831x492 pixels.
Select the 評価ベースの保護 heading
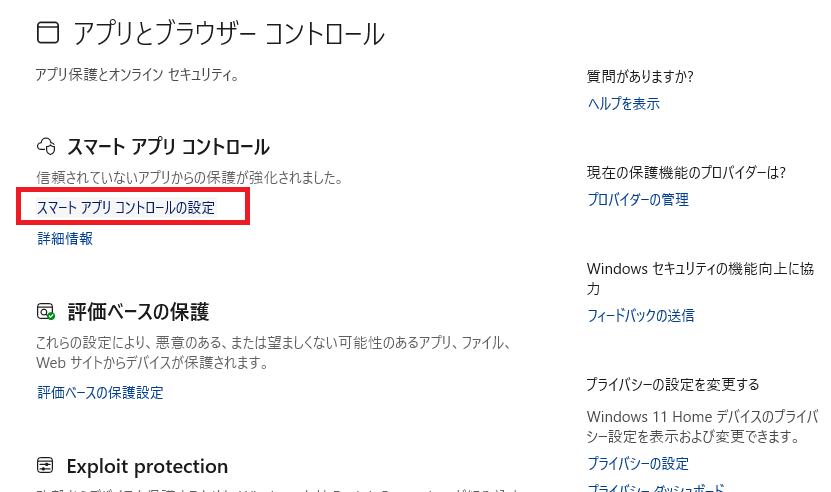(138, 311)
